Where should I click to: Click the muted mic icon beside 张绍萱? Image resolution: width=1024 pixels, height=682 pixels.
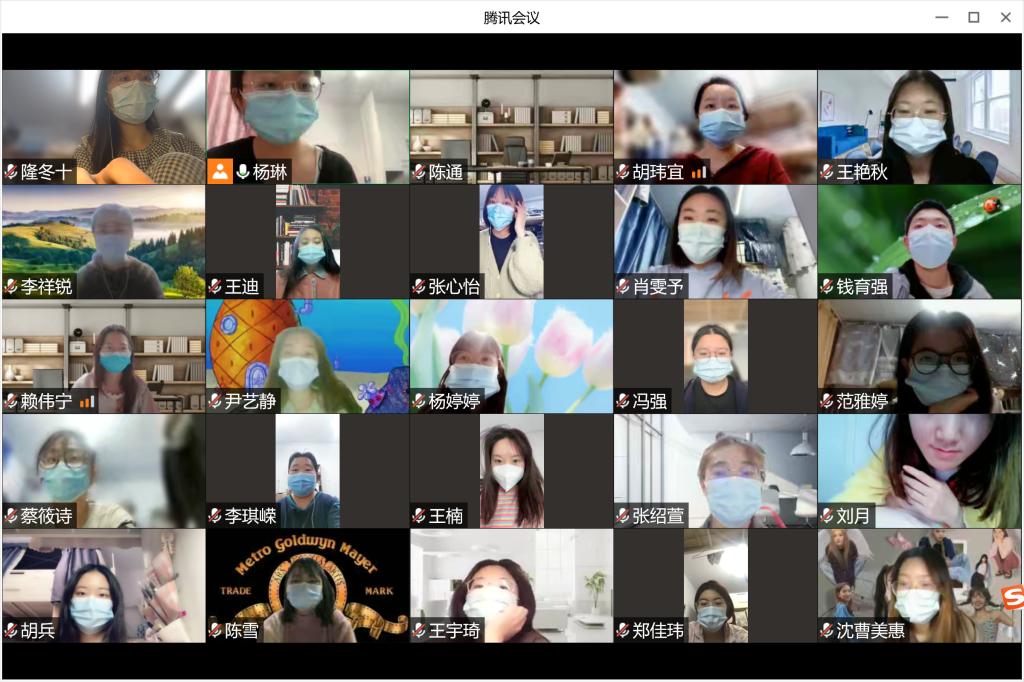623,517
